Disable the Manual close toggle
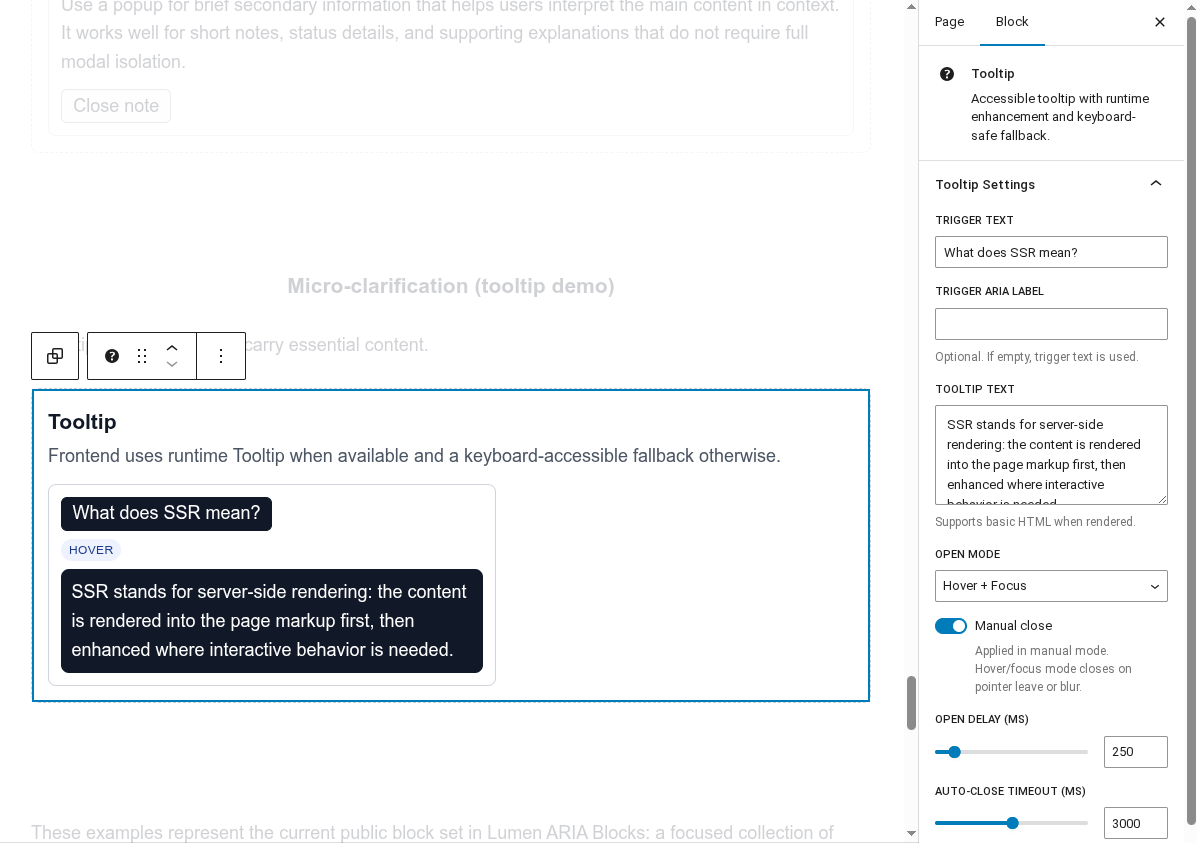 tap(951, 626)
